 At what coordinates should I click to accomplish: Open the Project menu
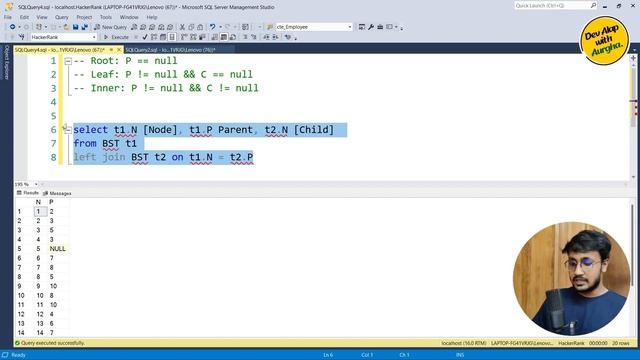84,17
